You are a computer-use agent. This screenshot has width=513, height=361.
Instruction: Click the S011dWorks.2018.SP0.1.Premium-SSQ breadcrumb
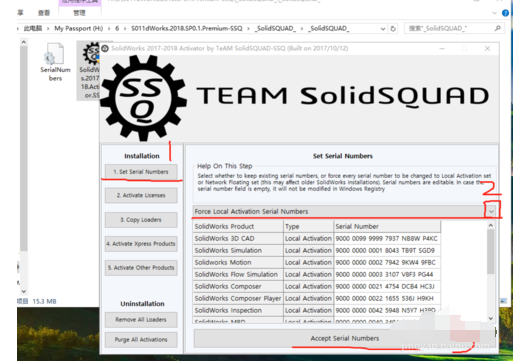[x=187, y=28]
